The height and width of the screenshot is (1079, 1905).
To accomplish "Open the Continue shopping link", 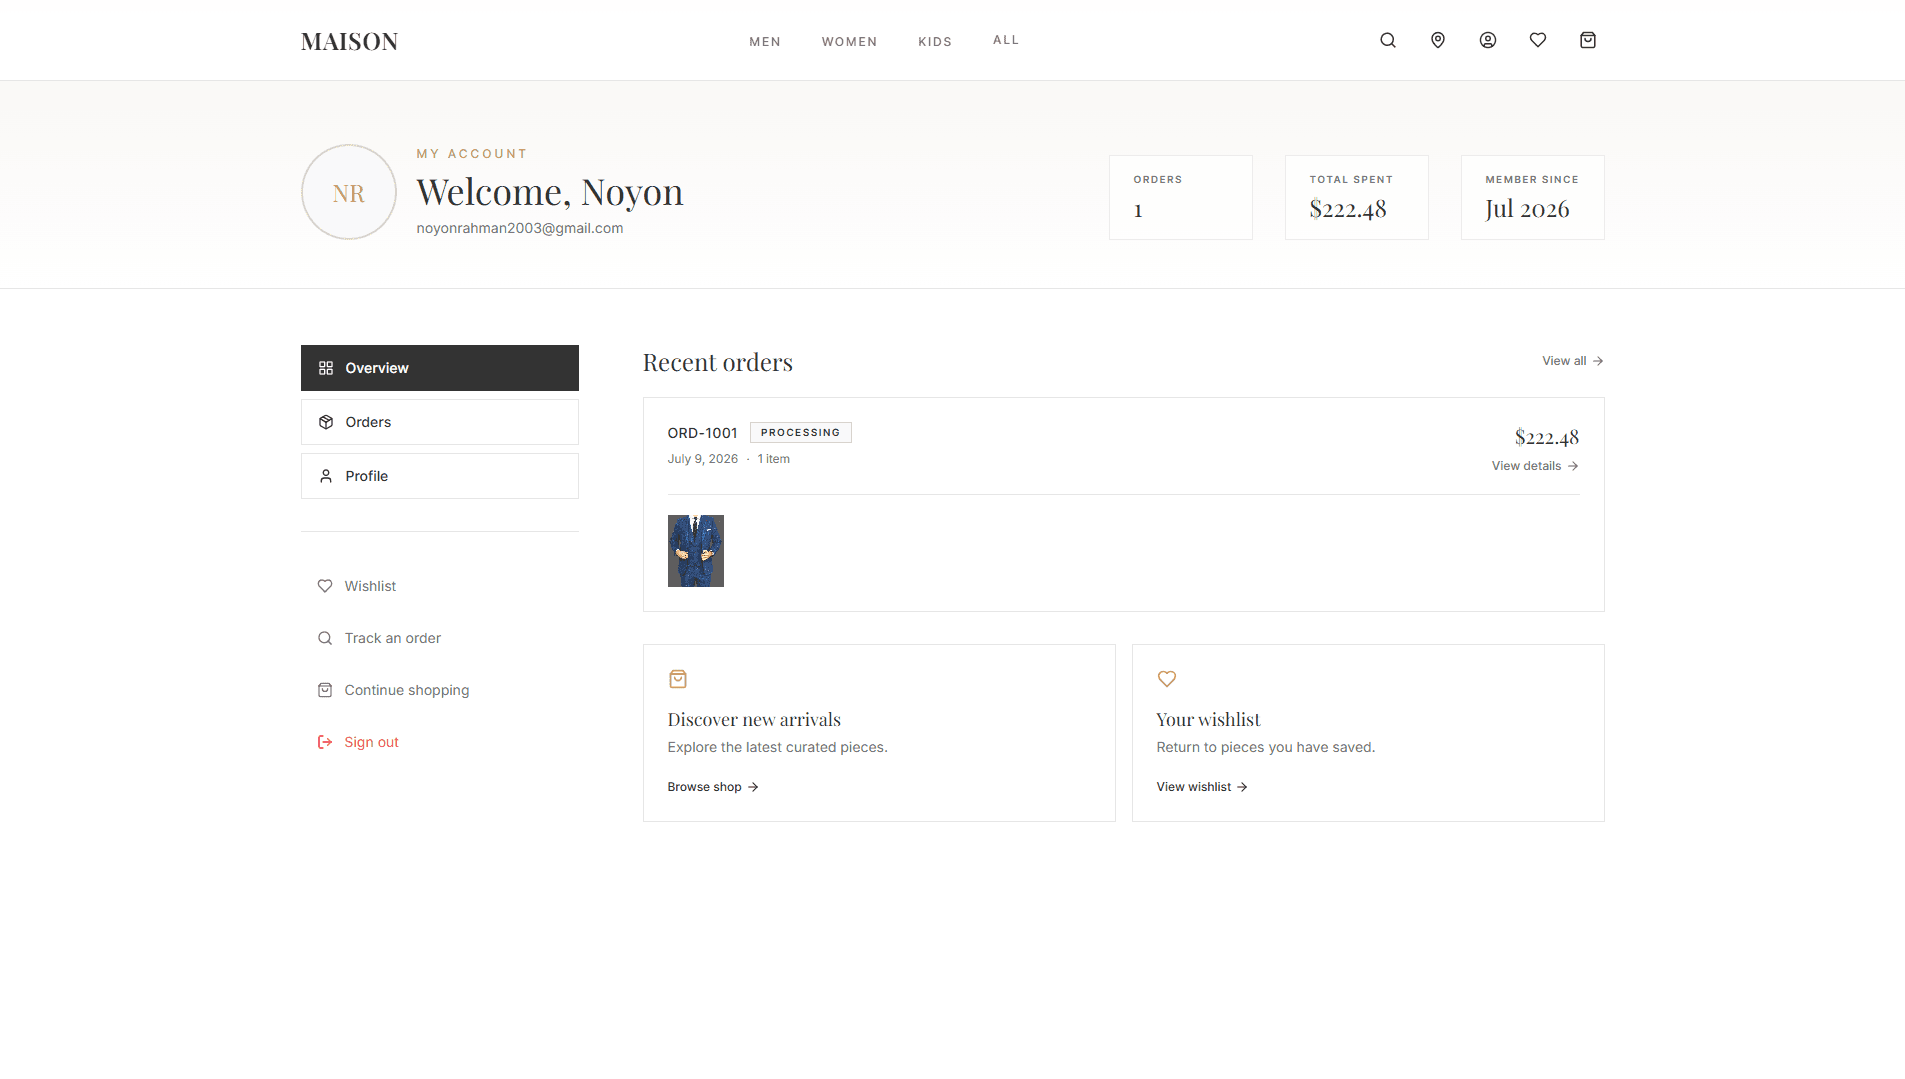I will (x=393, y=690).
